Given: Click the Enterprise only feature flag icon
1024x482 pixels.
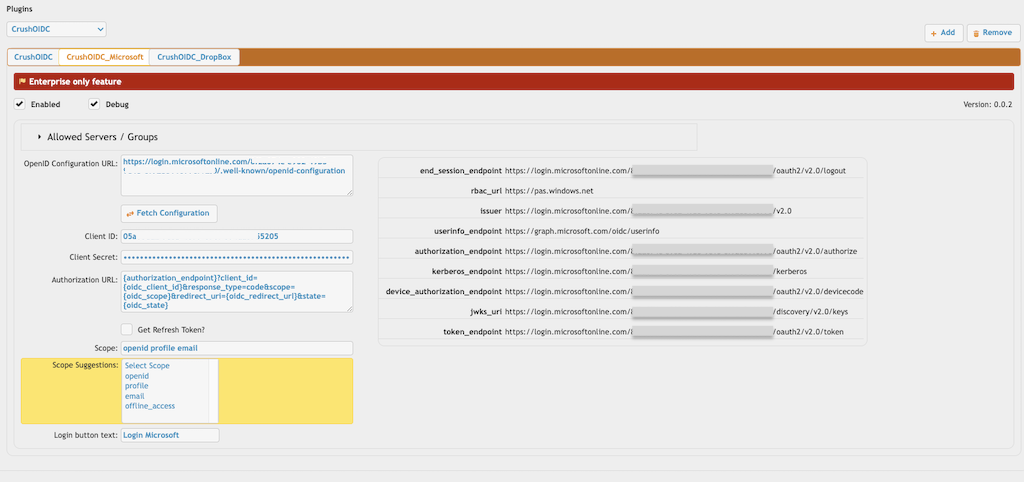Looking at the screenshot, I should tap(22, 82).
